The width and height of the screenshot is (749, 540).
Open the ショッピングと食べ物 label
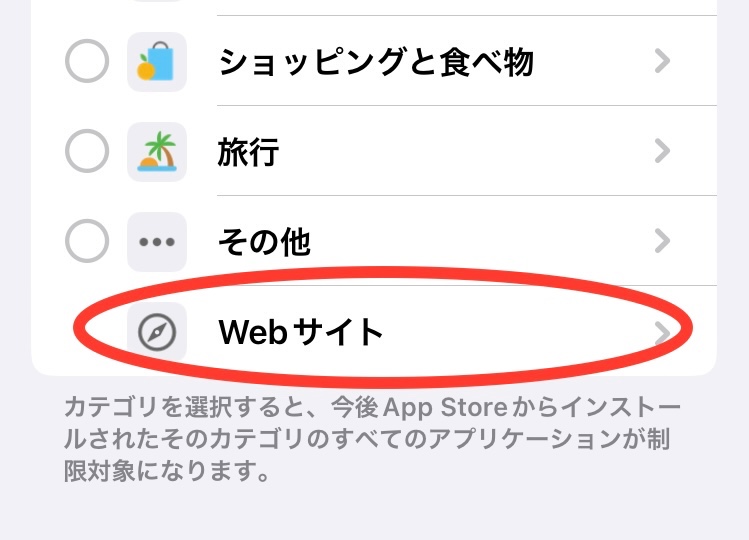(x=376, y=62)
